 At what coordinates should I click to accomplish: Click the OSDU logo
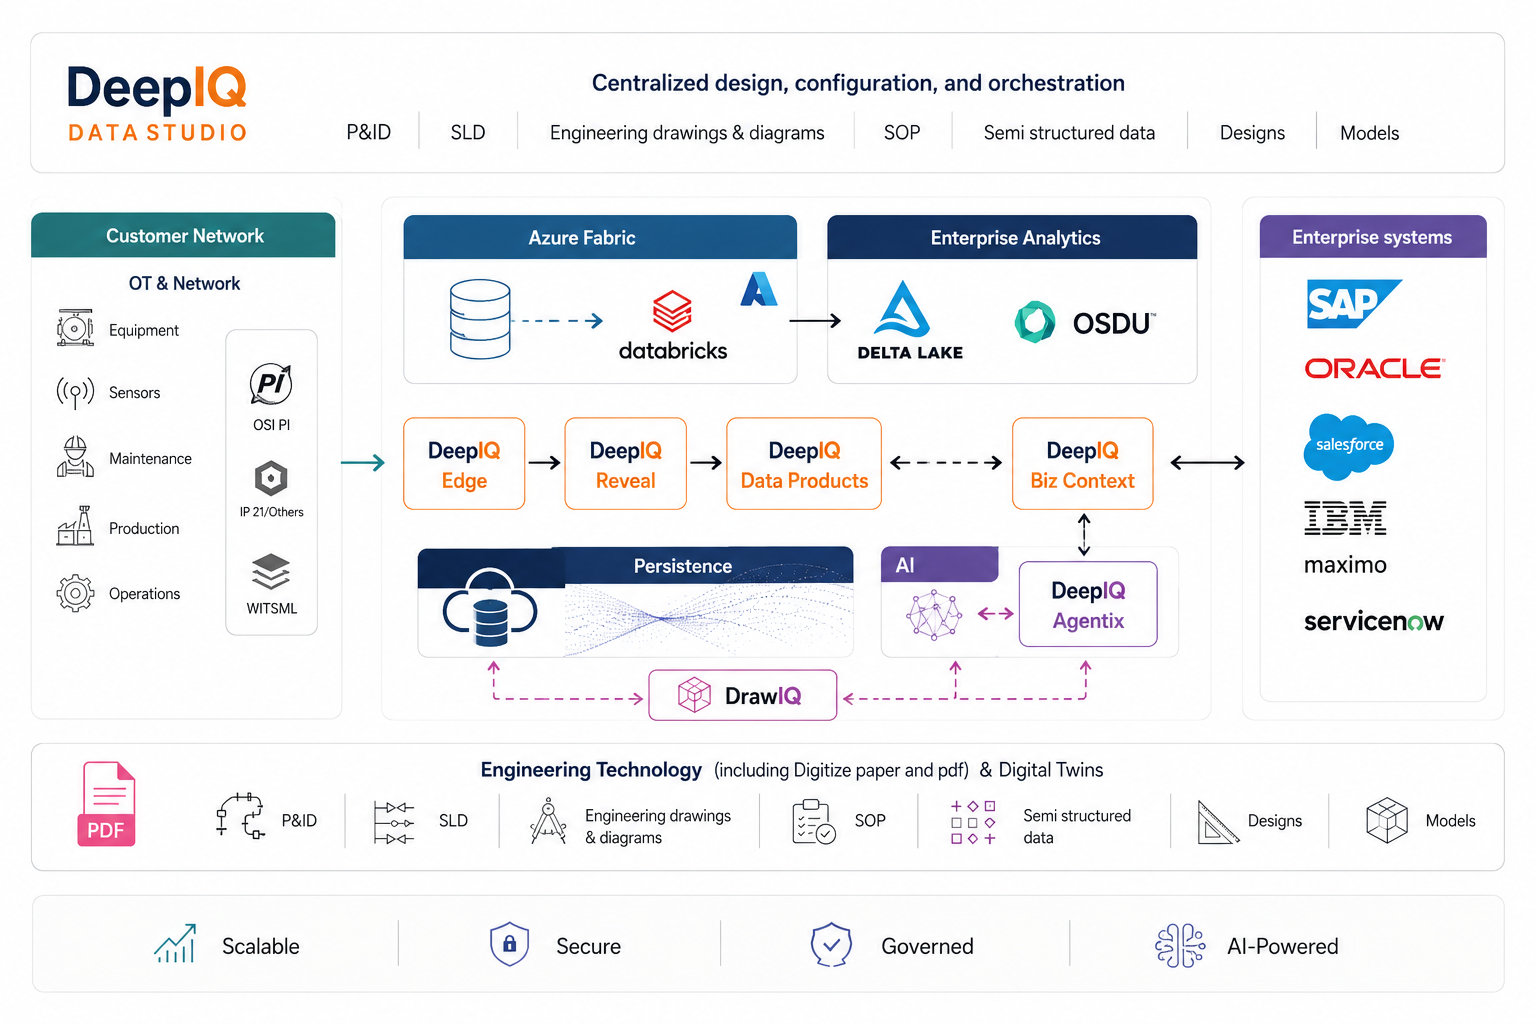click(1085, 322)
